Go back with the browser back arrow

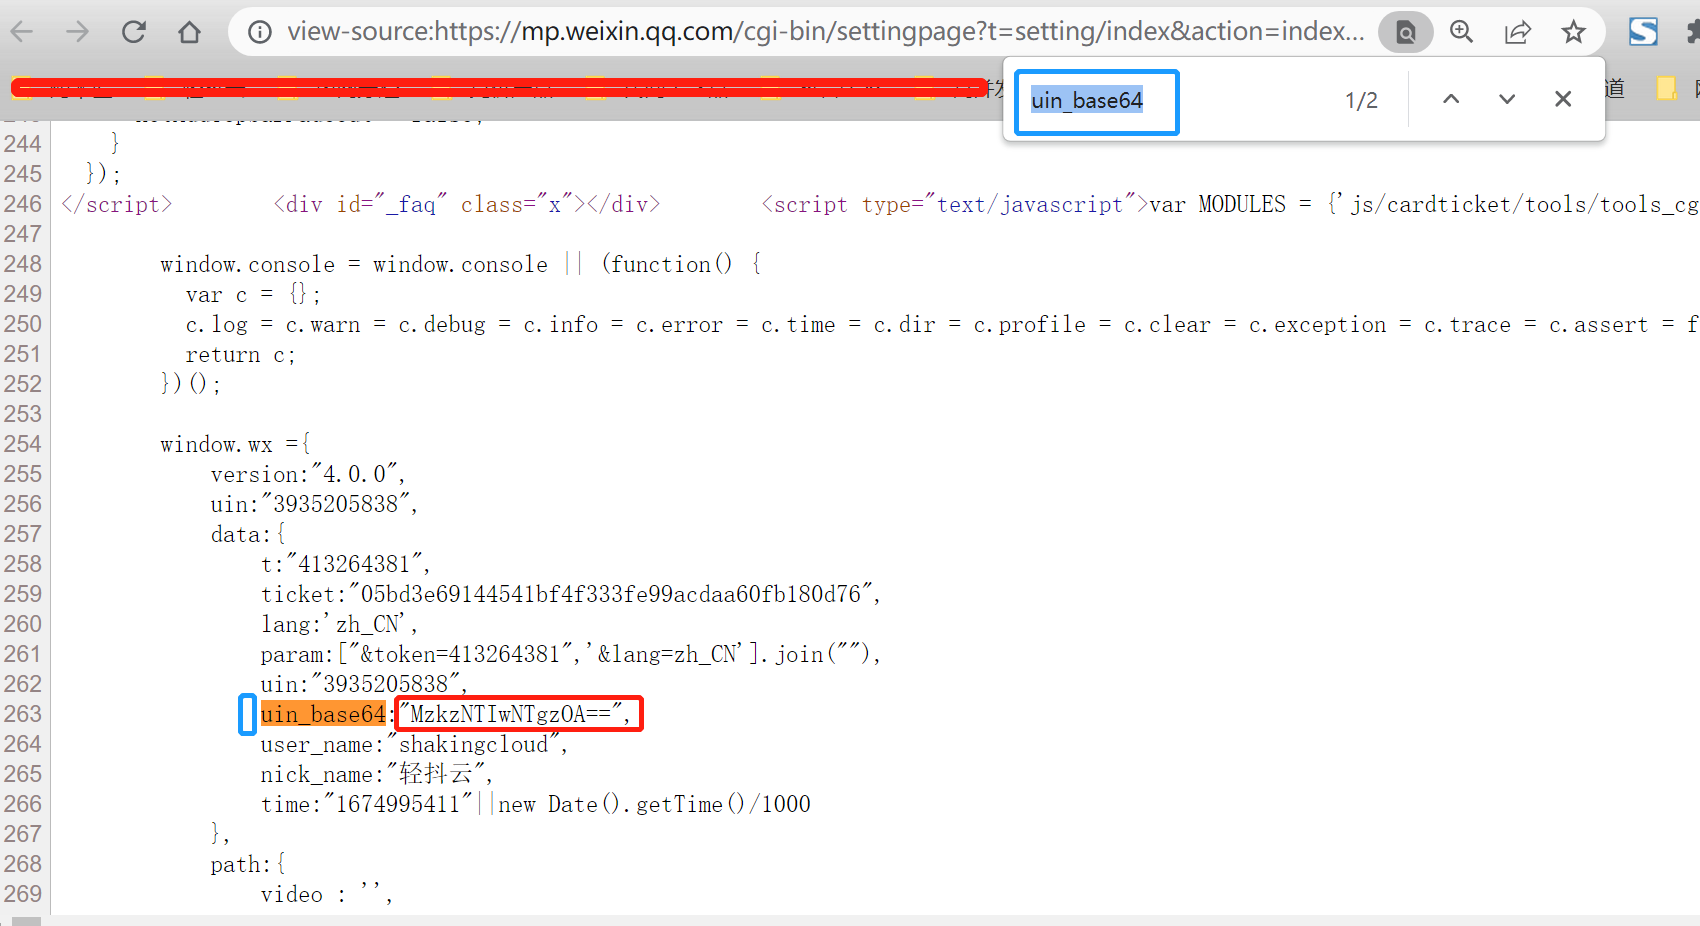click(x=22, y=32)
